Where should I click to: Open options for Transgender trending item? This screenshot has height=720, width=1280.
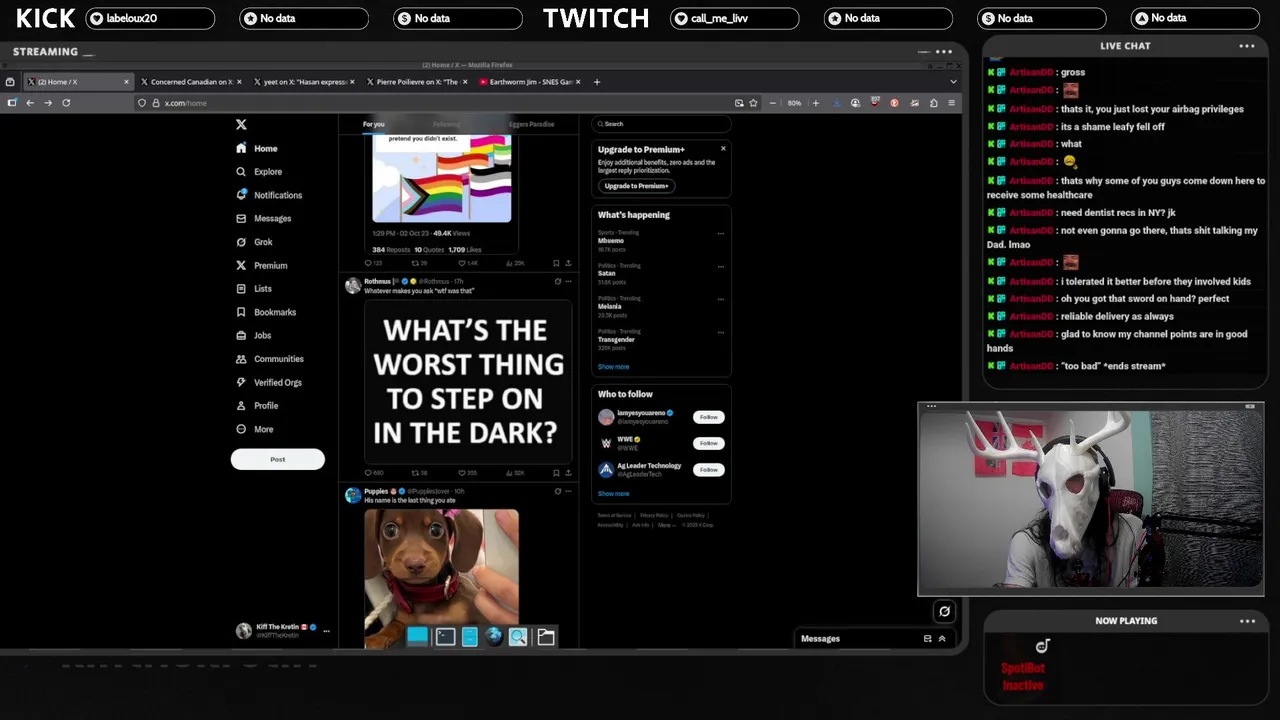point(720,332)
